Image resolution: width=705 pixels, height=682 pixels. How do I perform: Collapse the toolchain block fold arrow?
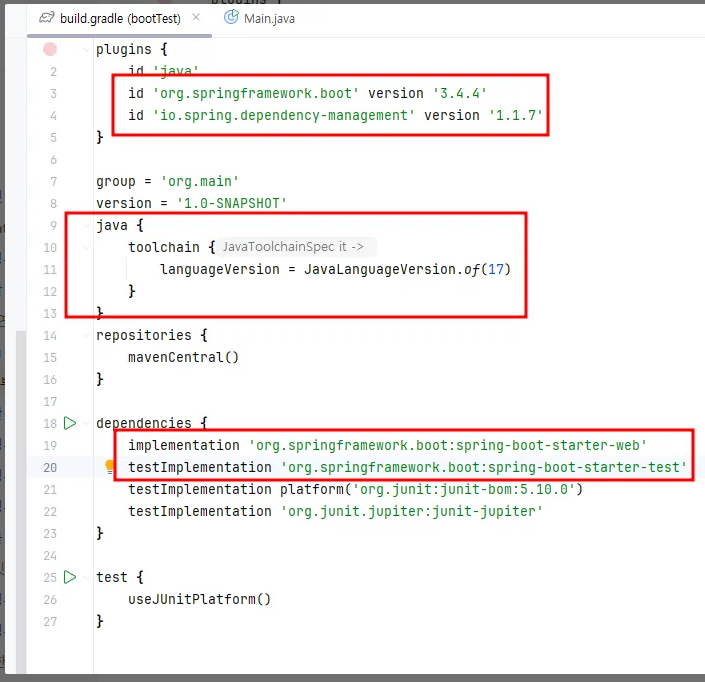[x=86, y=247]
